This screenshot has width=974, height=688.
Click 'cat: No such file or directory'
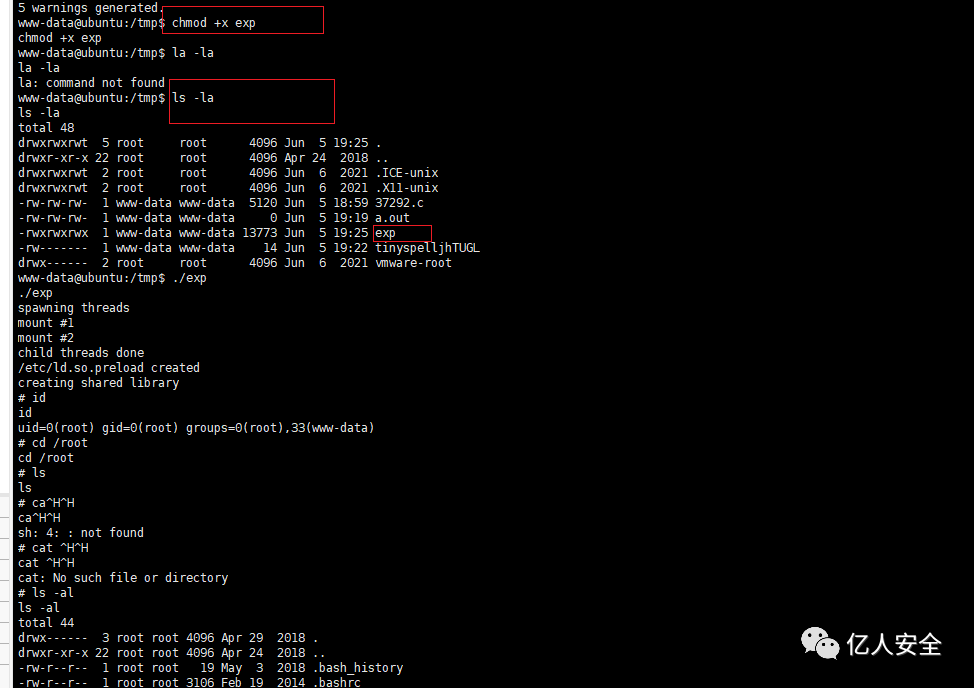[x=123, y=577]
